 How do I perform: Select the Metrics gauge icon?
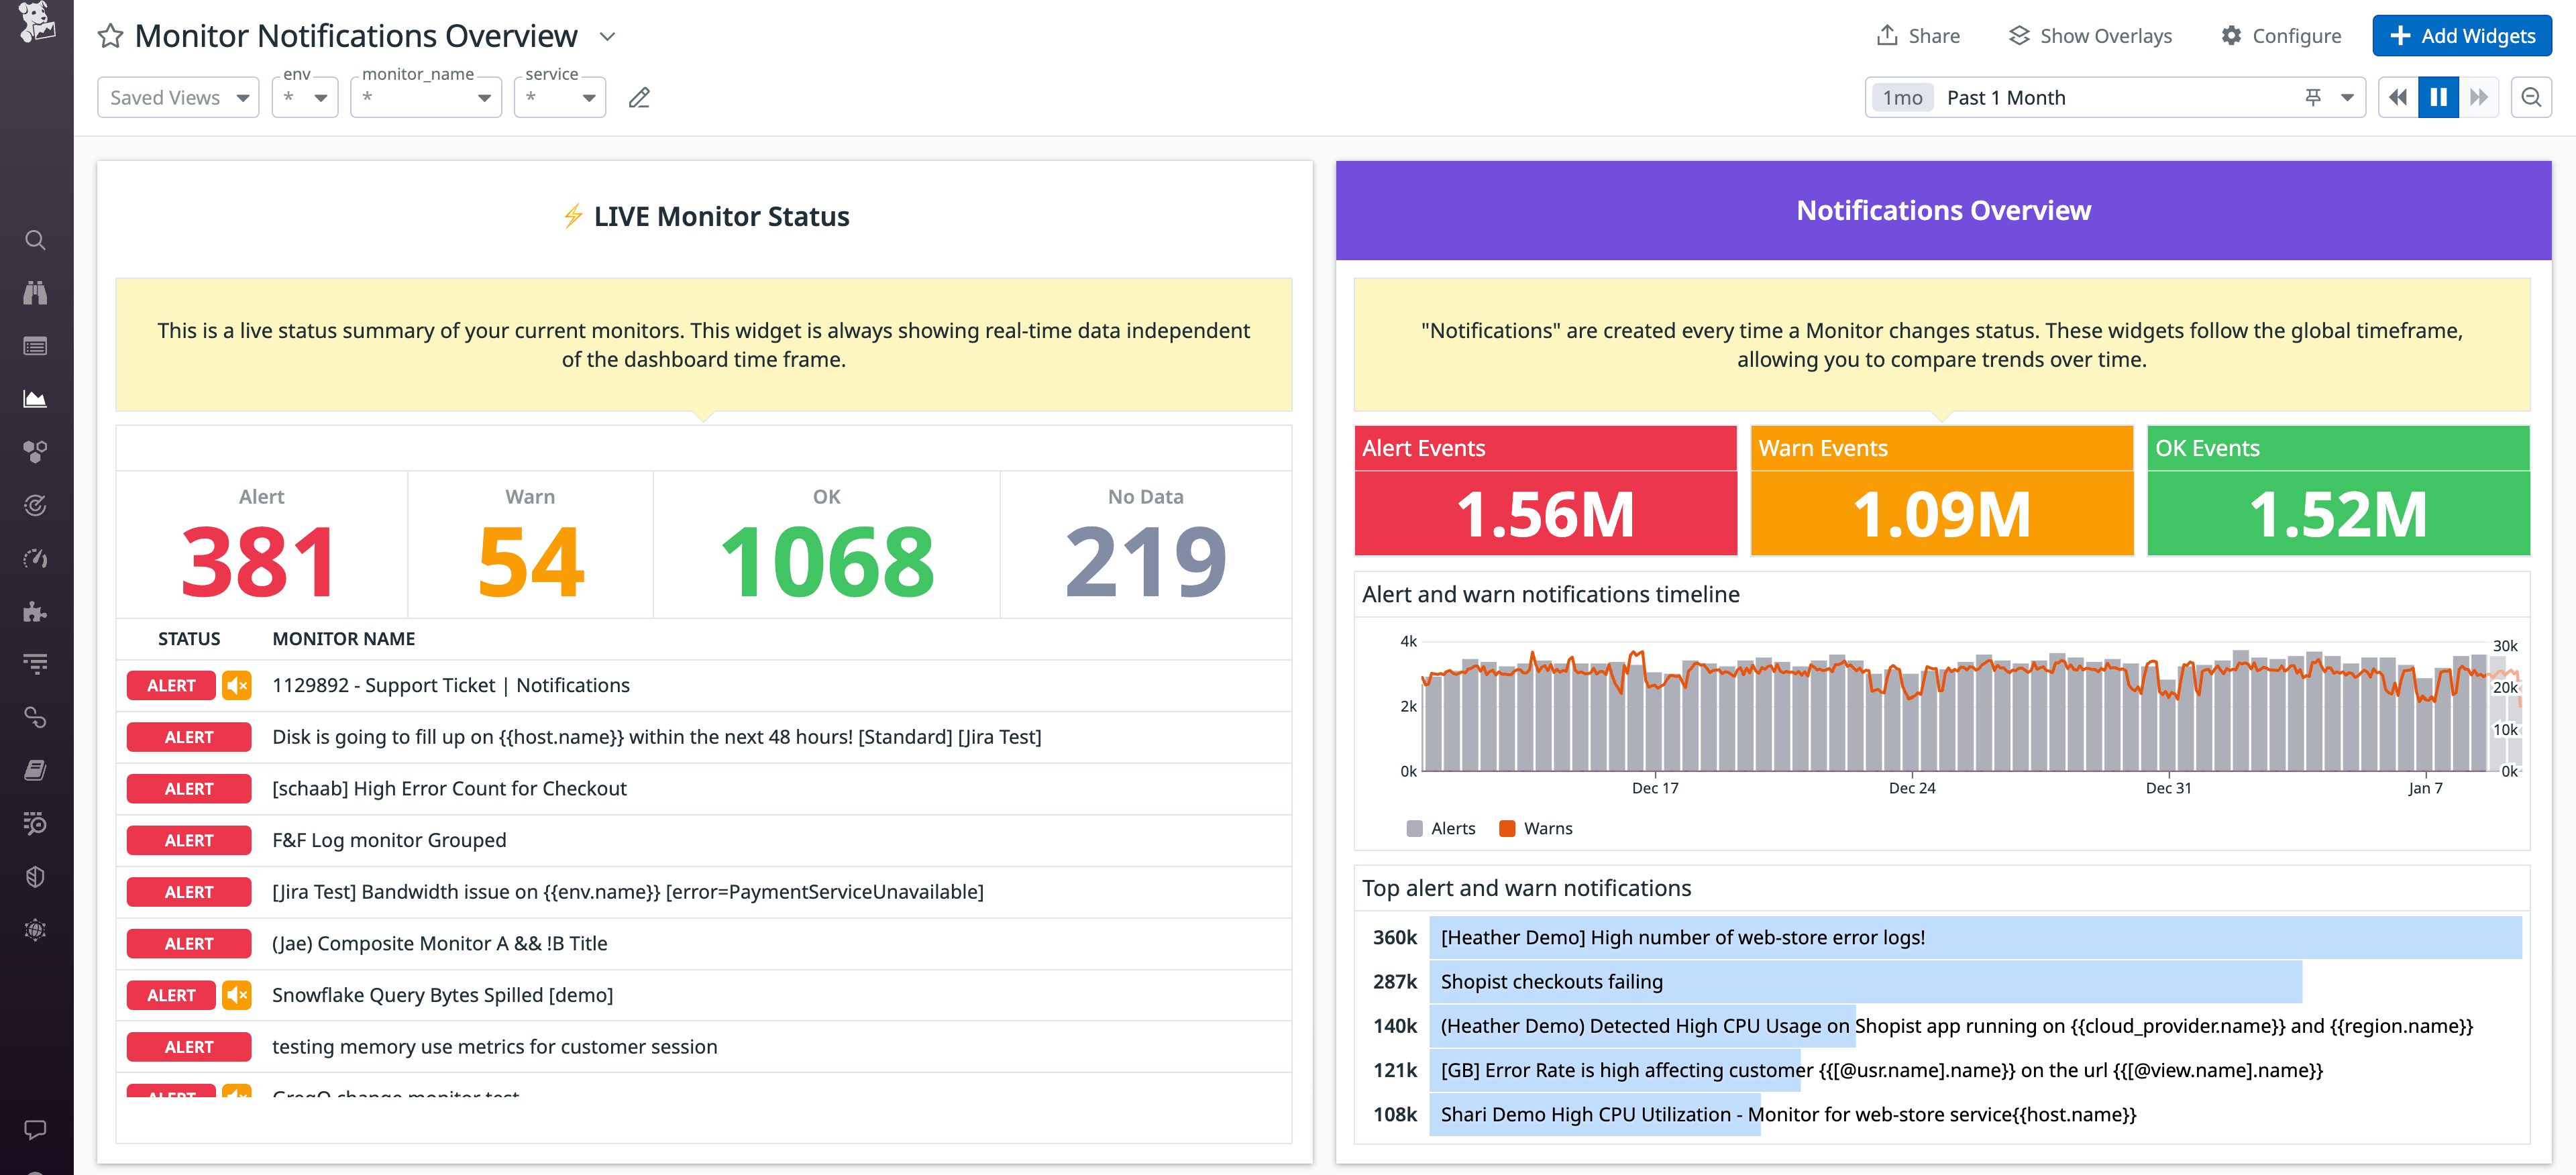36,558
